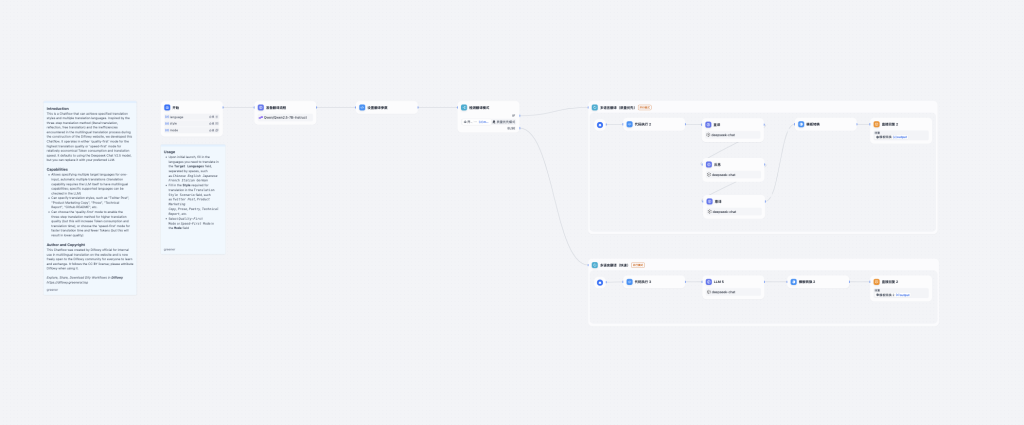Click the orange parallel-mode badge on lower iteration
The height and width of the screenshot is (425, 1024).
click(638, 265)
